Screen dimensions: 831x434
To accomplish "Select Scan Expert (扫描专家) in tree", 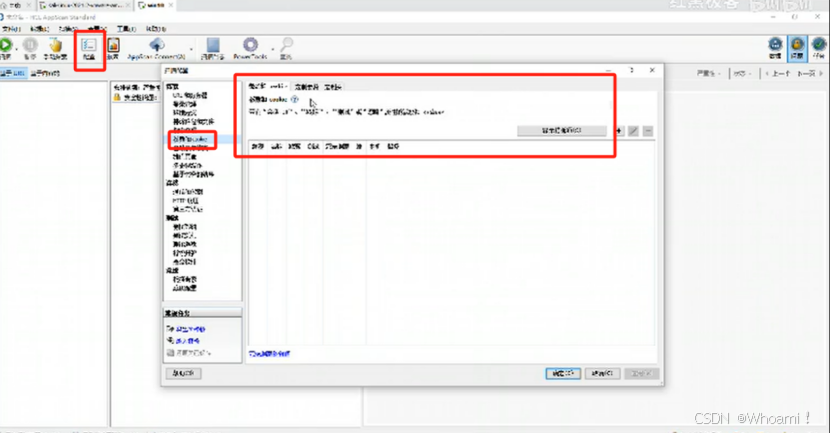I will coord(184,279).
